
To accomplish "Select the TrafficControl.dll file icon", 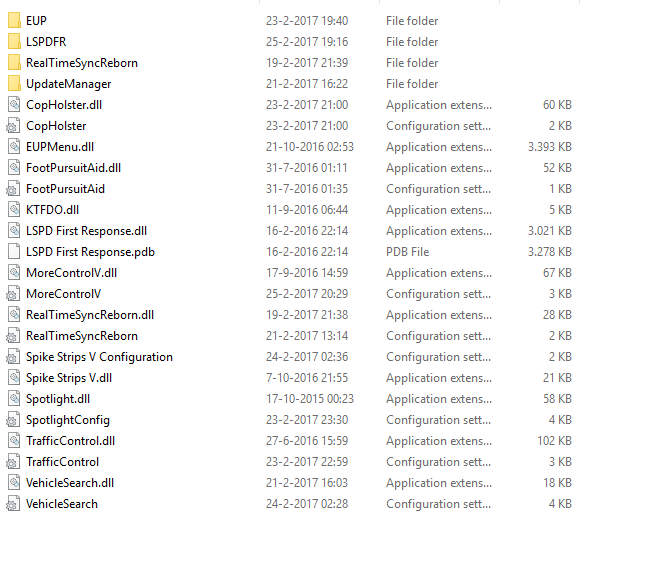I will 14,441.
